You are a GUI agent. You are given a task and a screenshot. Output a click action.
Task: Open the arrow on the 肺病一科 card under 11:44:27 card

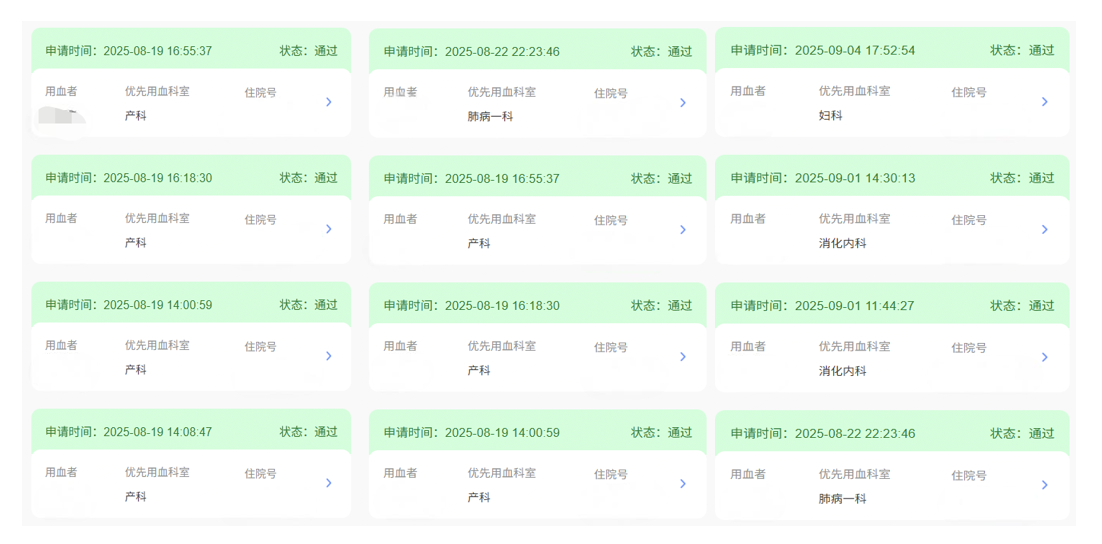click(1044, 485)
